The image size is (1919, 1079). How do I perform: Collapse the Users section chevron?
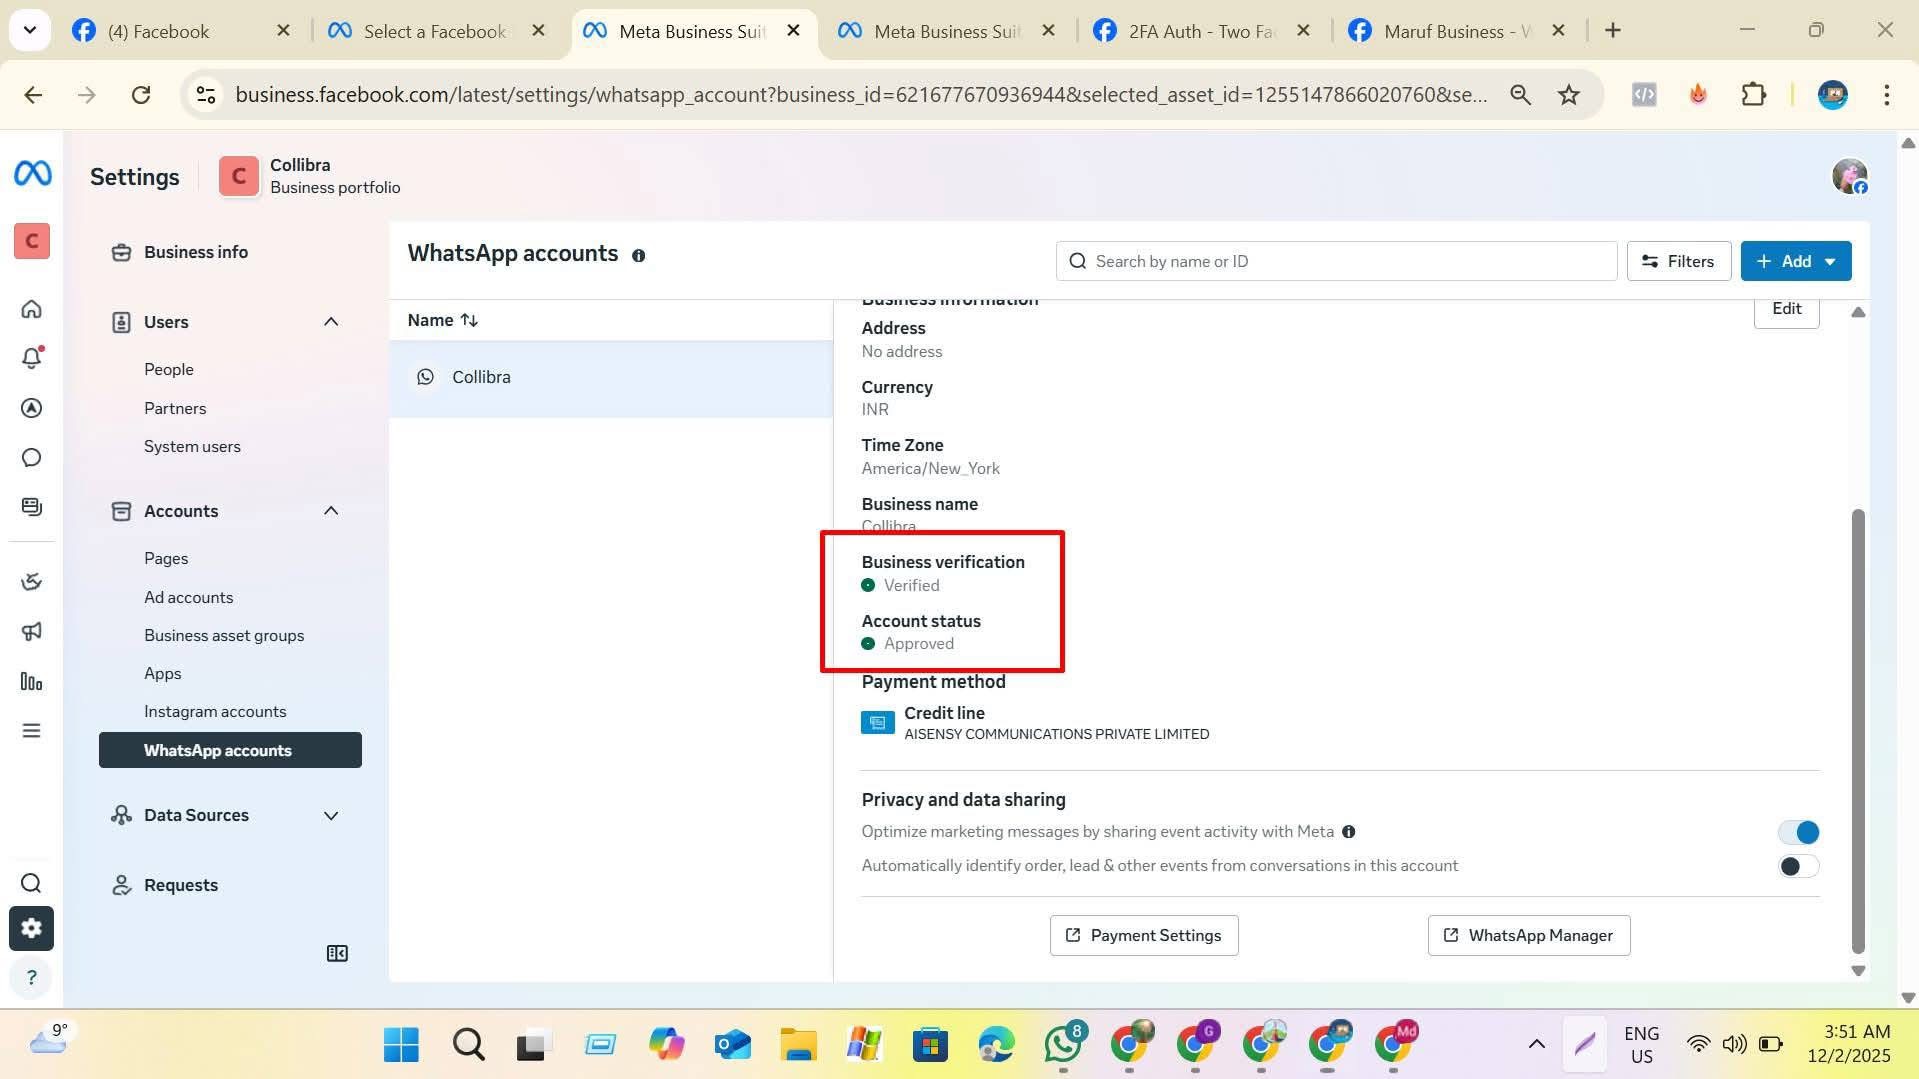point(331,322)
